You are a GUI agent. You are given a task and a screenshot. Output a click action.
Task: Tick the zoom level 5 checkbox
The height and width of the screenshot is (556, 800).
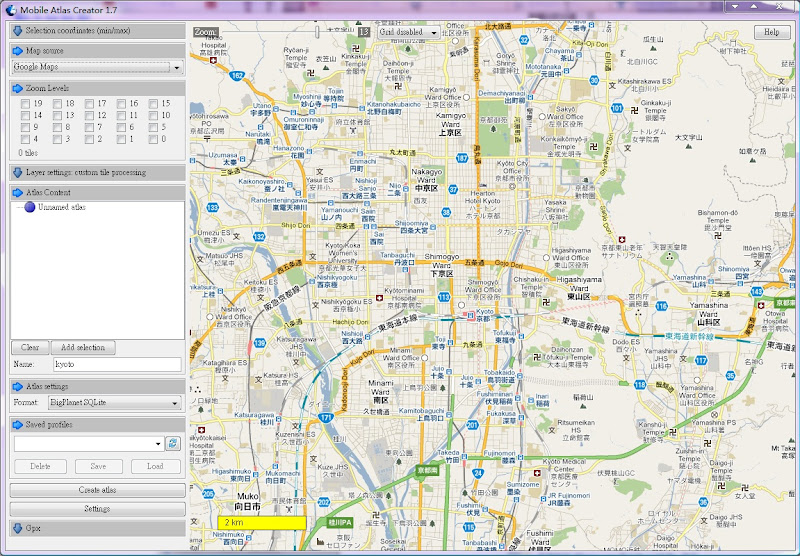(x=153, y=127)
